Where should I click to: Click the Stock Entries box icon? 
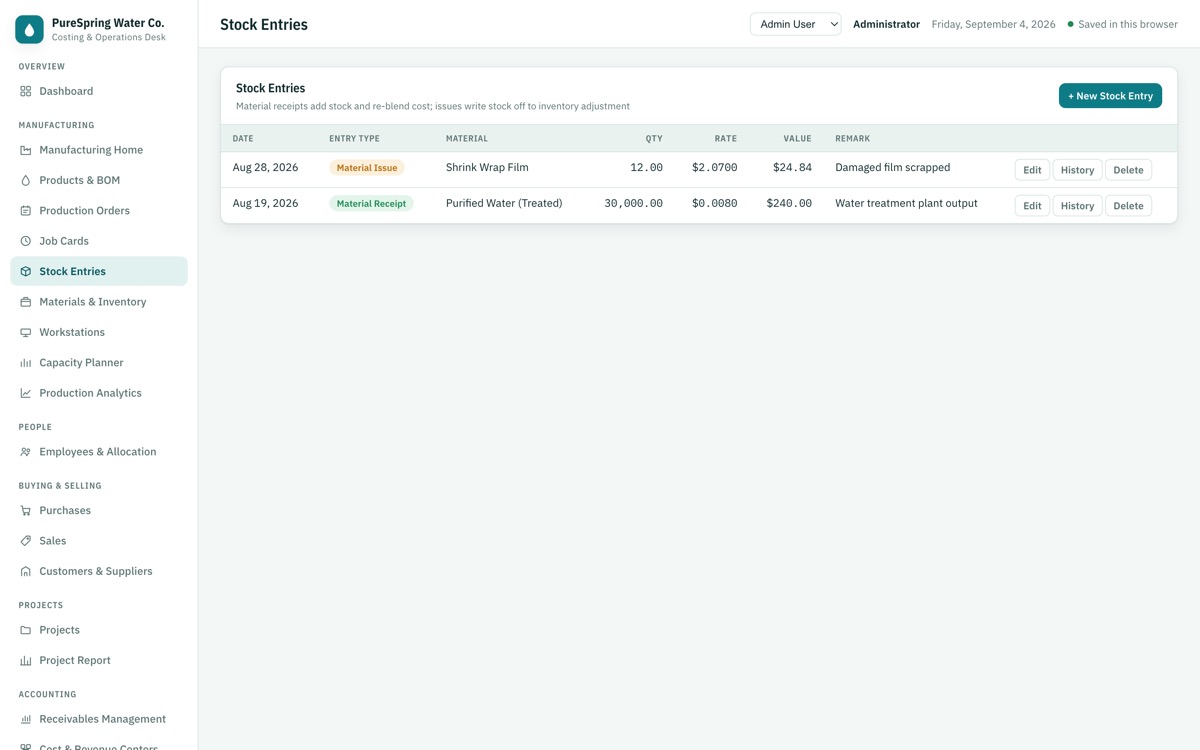tap(26, 271)
